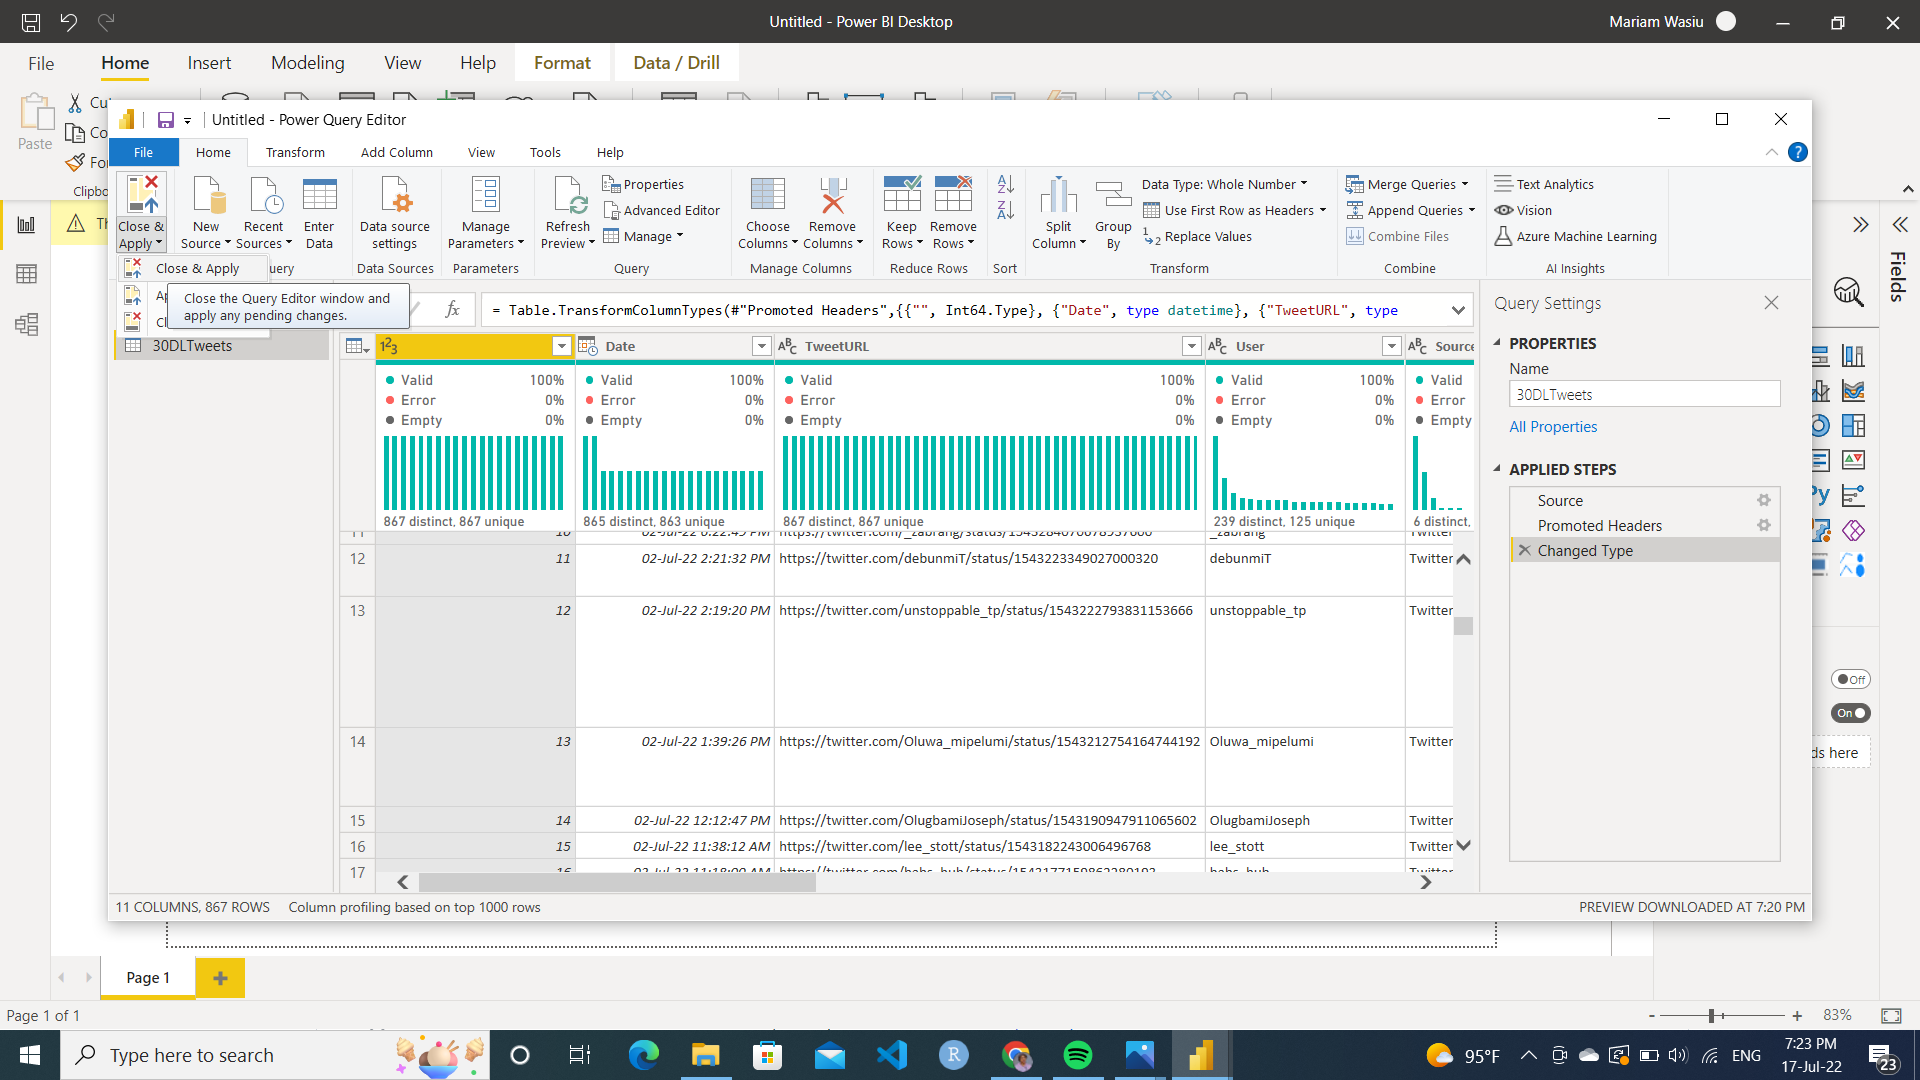Open the Tools menu
The width and height of the screenshot is (1920, 1080).
[x=545, y=152]
